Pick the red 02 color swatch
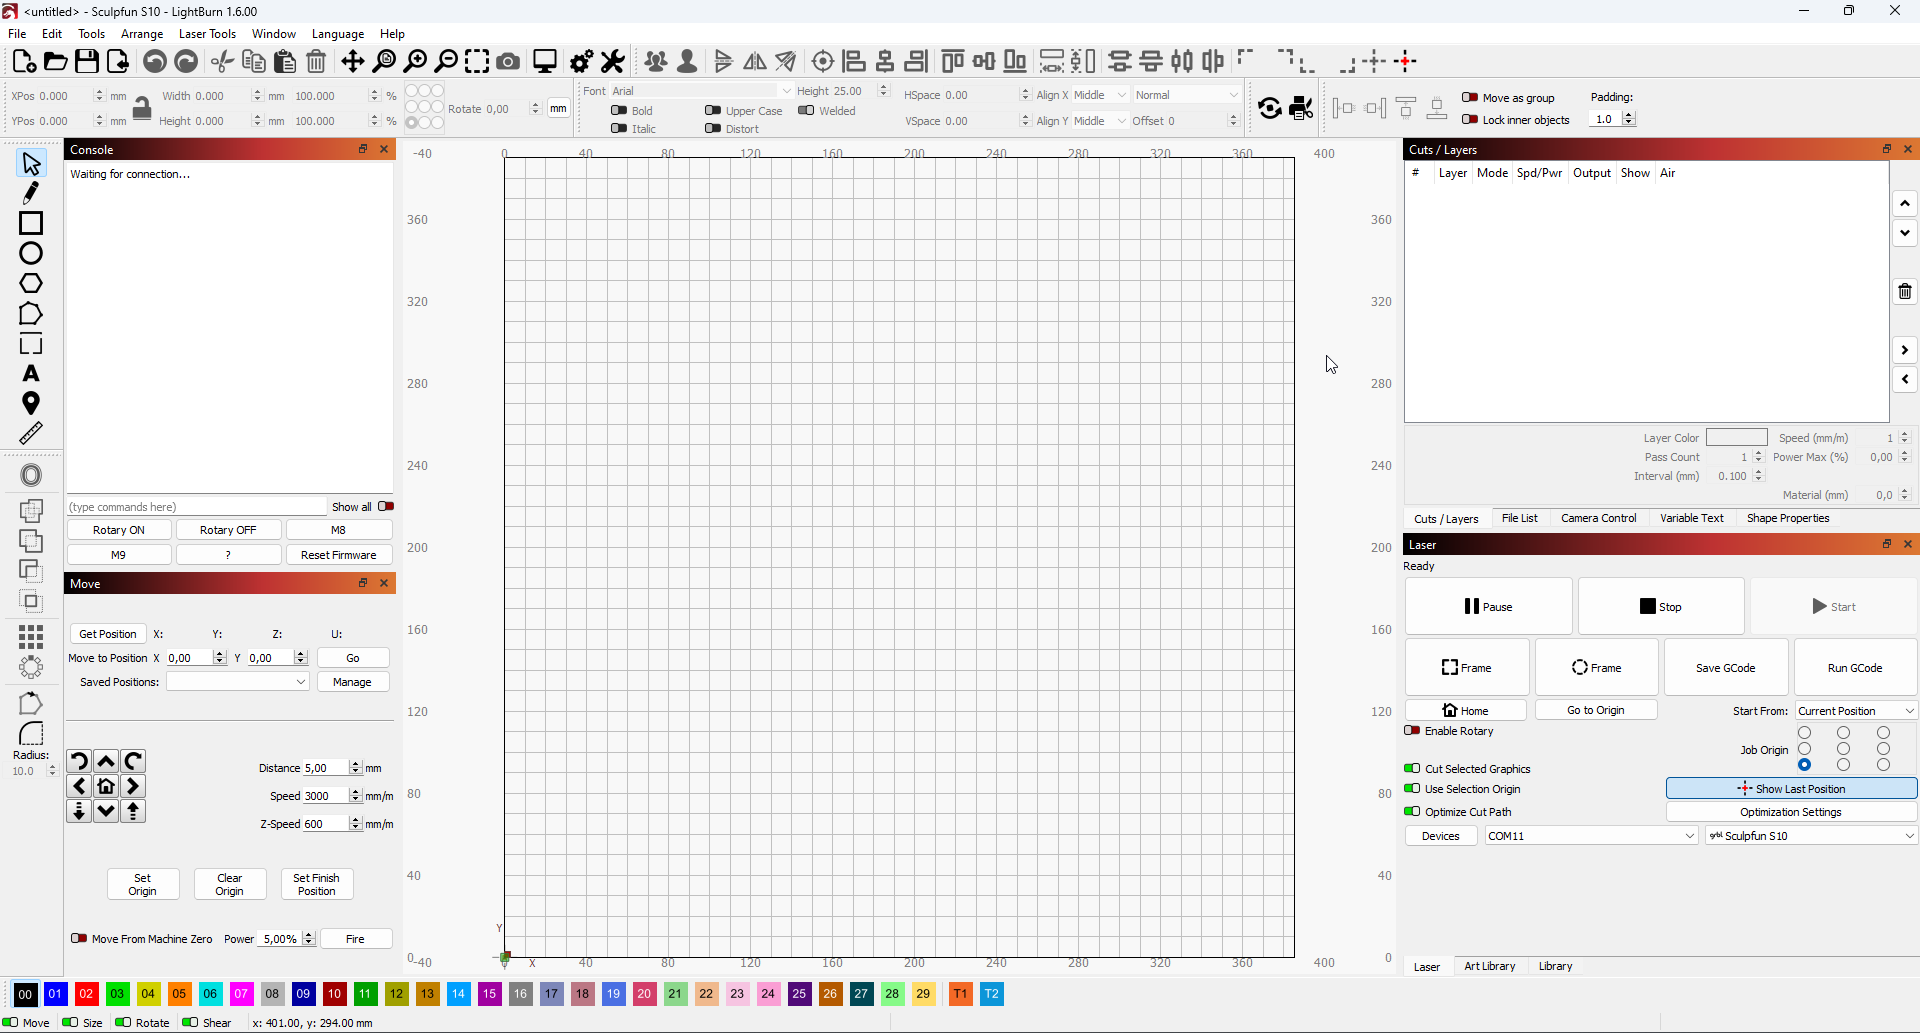Image resolution: width=1920 pixels, height=1033 pixels. (87, 994)
